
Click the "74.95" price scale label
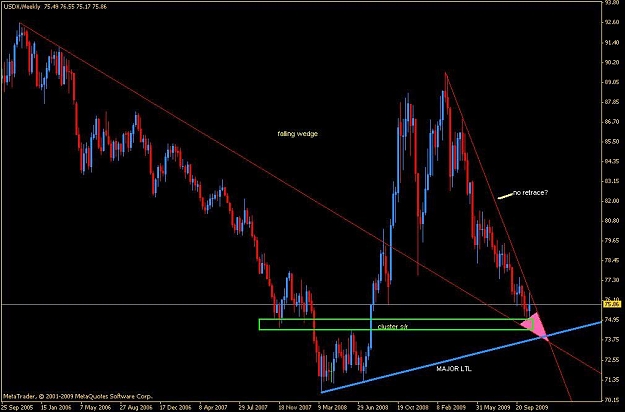pyautogui.click(x=612, y=320)
